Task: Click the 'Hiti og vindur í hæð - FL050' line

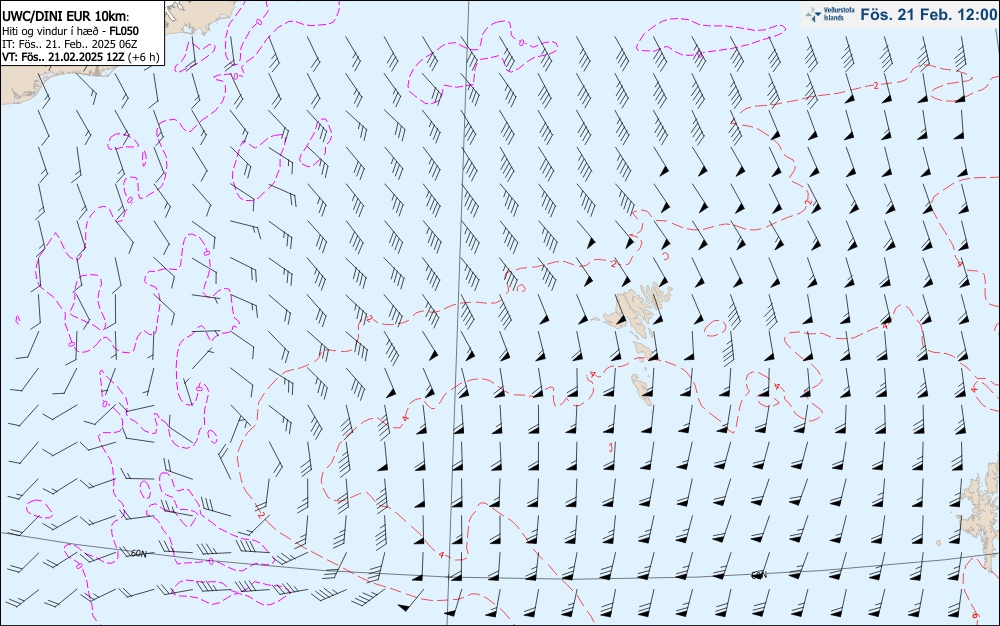Action: tap(70, 31)
